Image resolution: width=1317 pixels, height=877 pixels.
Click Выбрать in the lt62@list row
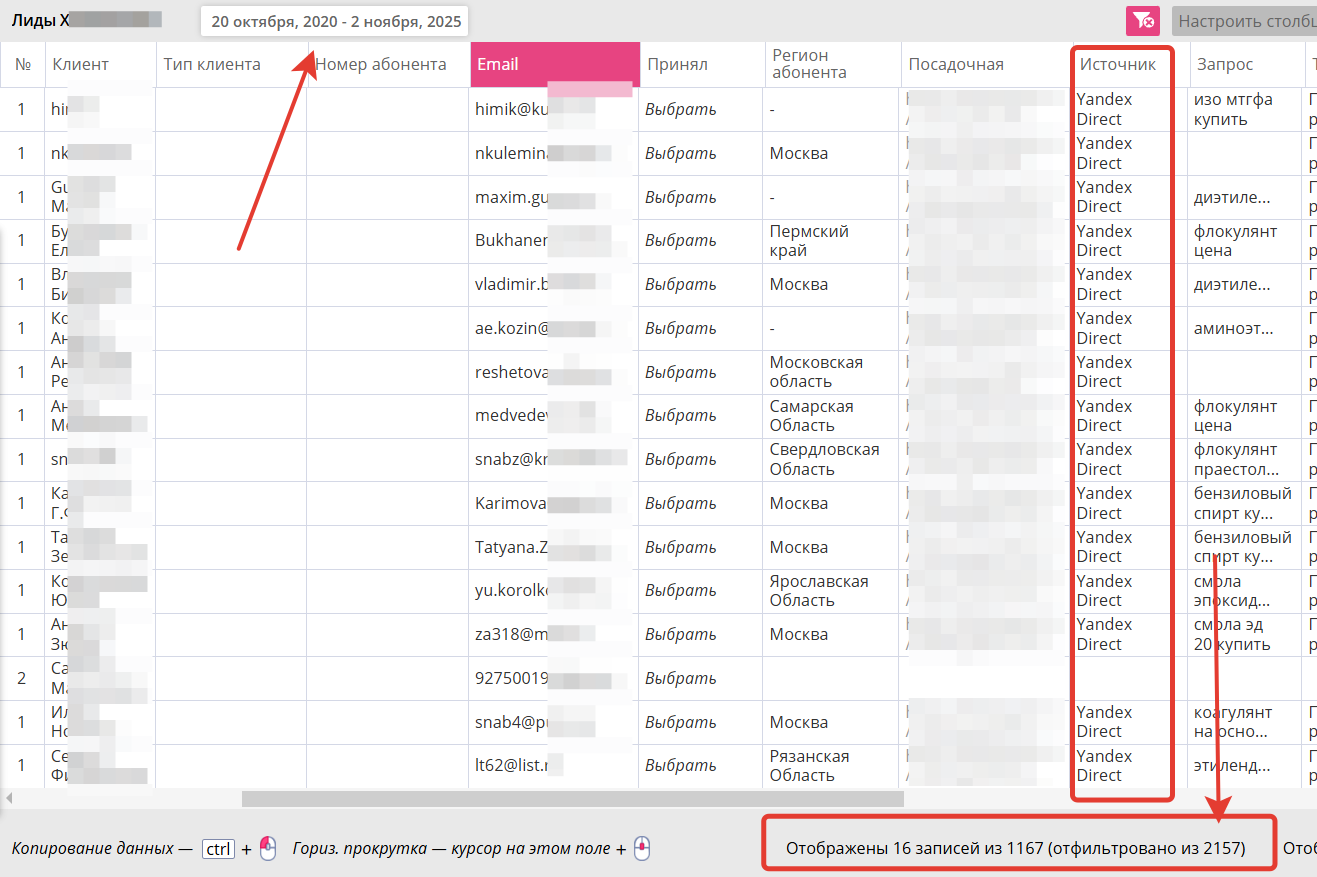pyautogui.click(x=680, y=766)
